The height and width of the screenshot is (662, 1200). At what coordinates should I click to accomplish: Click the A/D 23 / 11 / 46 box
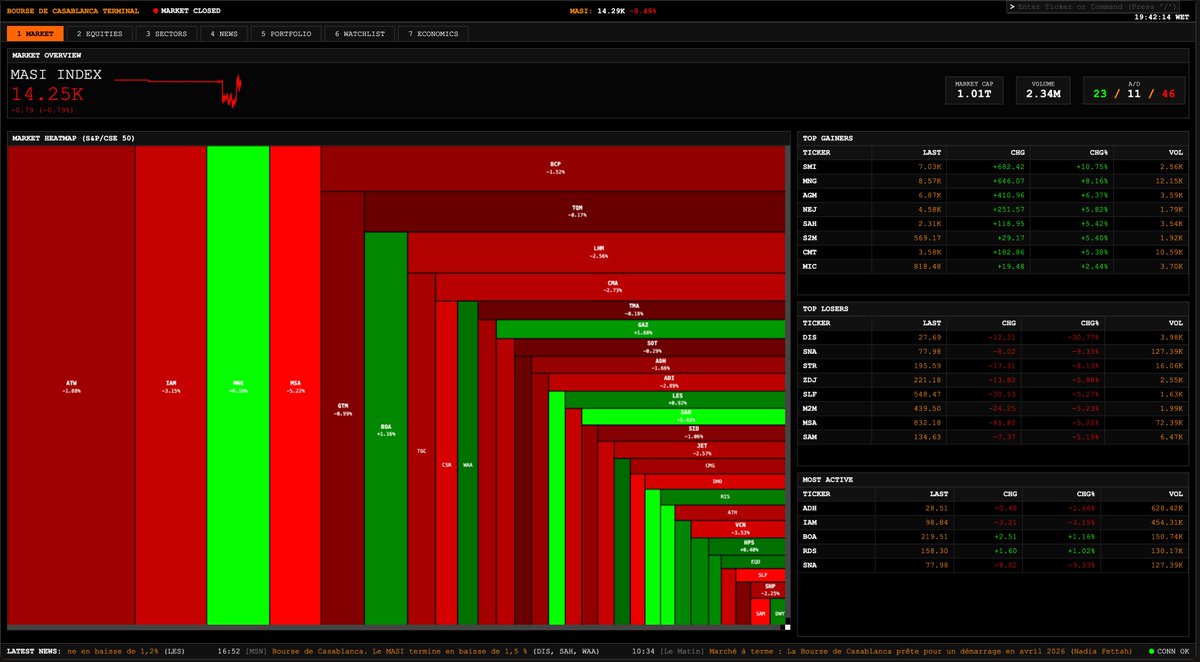(1132, 90)
